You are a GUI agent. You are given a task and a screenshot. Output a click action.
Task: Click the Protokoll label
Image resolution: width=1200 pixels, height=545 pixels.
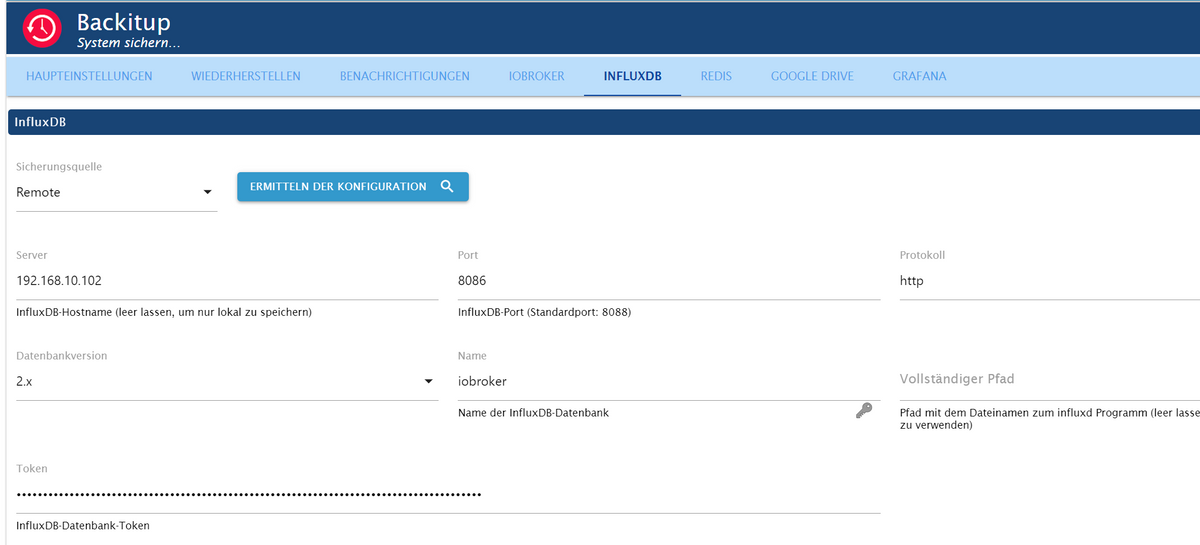(x=922, y=255)
